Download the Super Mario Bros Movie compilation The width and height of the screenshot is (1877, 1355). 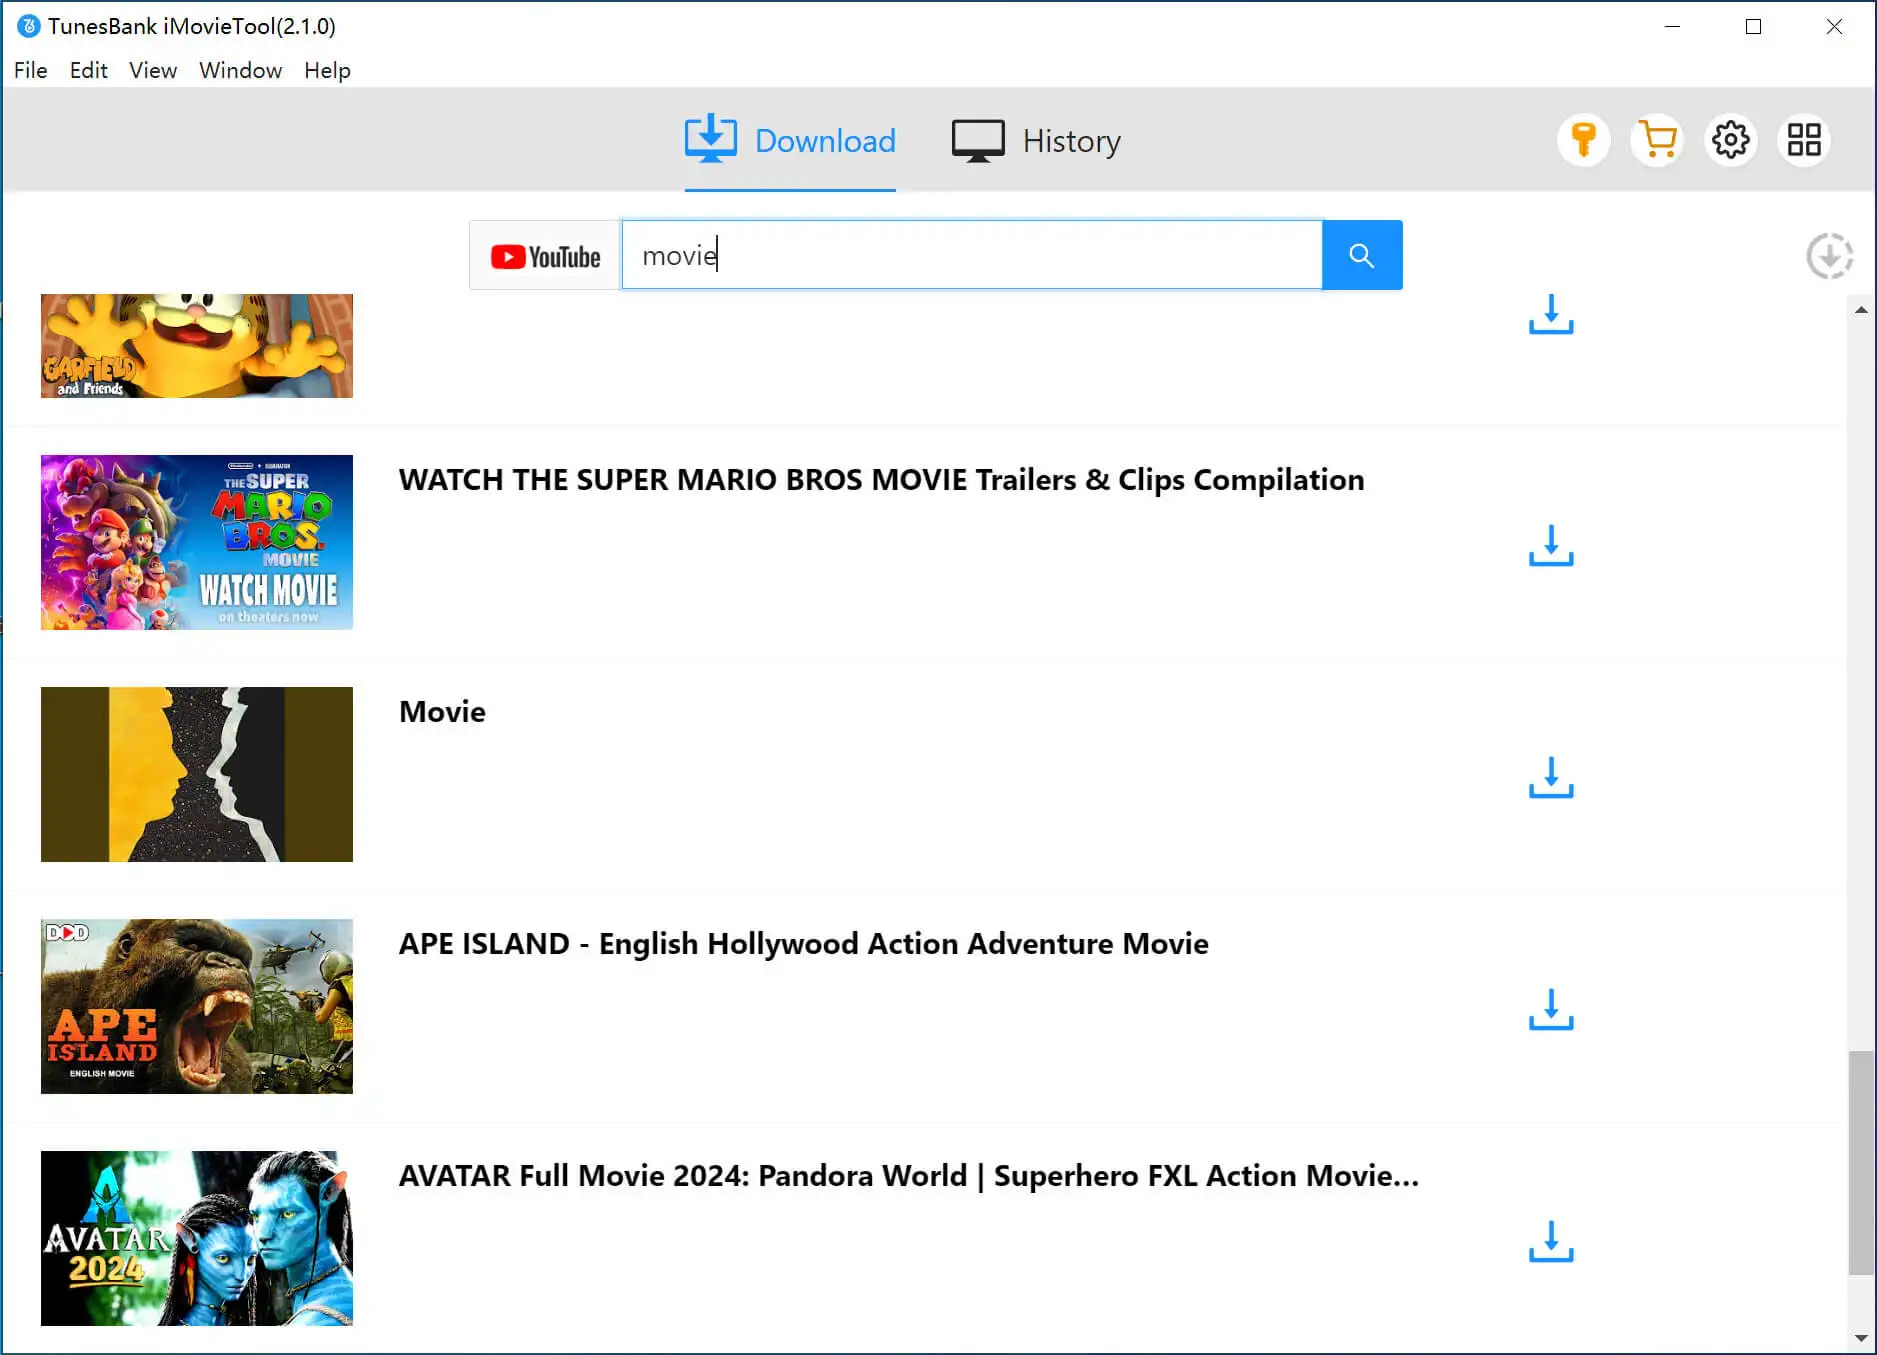1551,546
